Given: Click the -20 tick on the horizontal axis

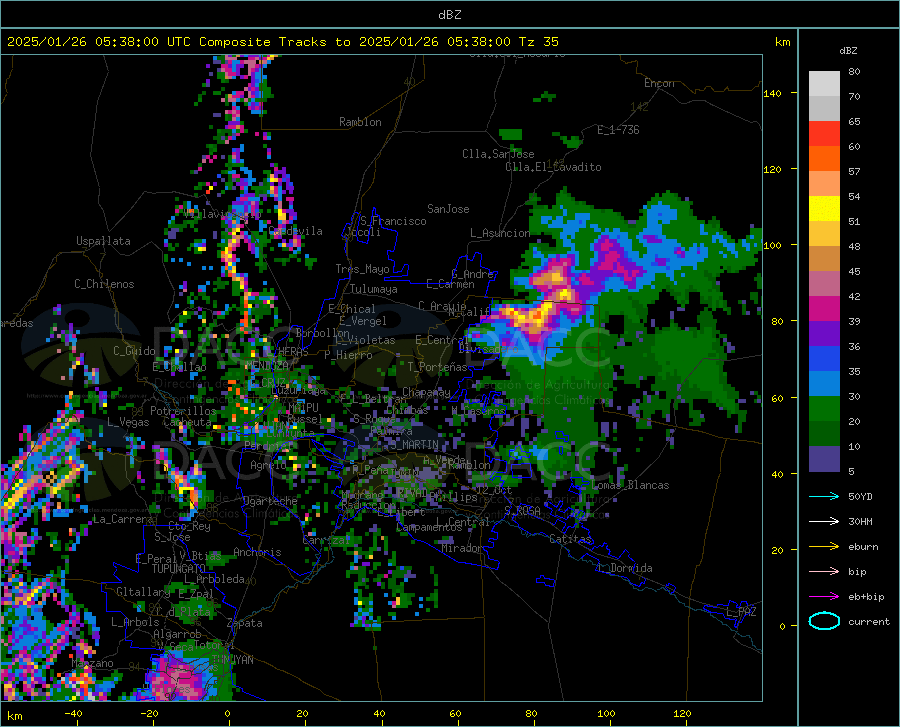Looking at the screenshot, I should pyautogui.click(x=149, y=714).
